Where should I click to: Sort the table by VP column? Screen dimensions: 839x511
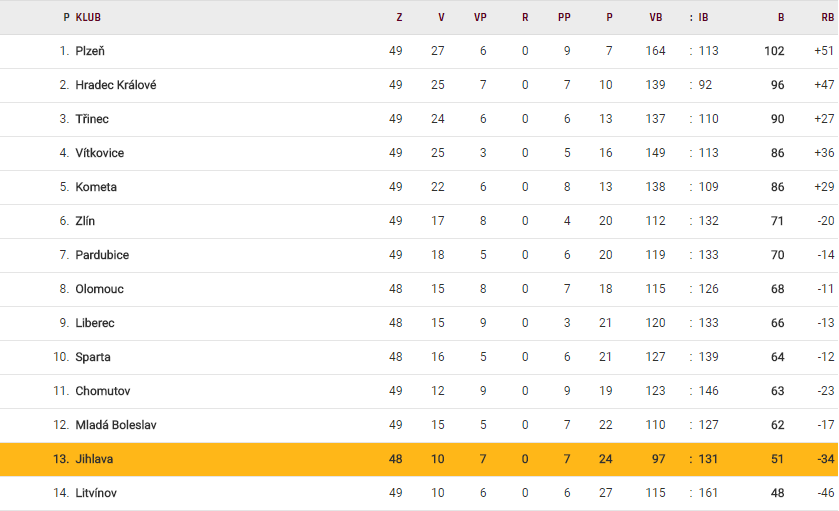[481, 17]
